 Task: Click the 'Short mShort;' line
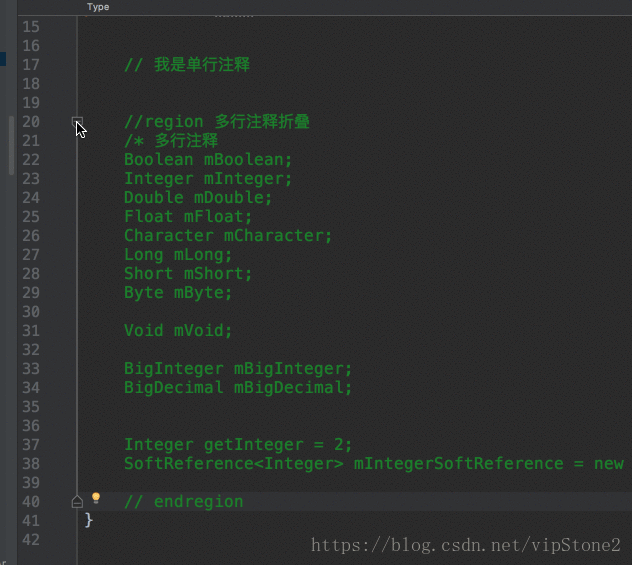click(x=188, y=274)
